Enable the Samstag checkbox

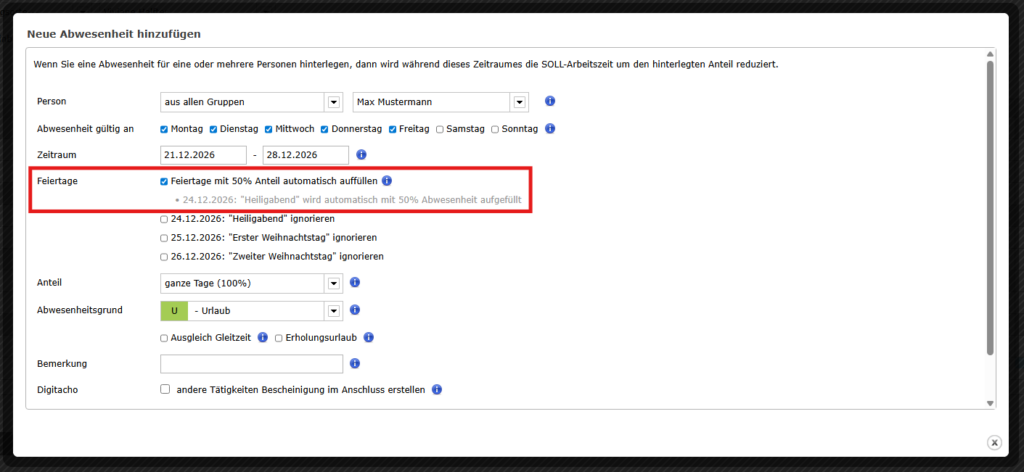pyautogui.click(x=440, y=129)
